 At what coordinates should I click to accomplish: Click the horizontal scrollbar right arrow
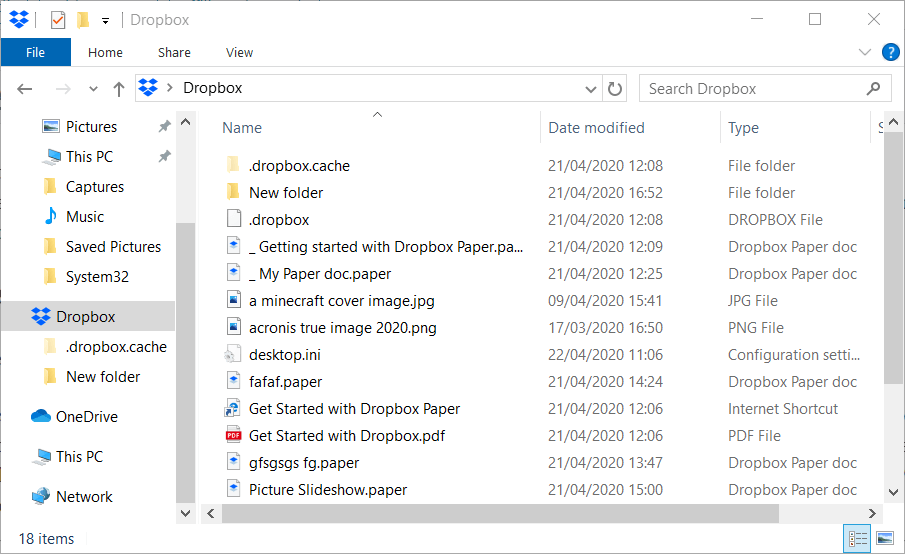[x=872, y=513]
